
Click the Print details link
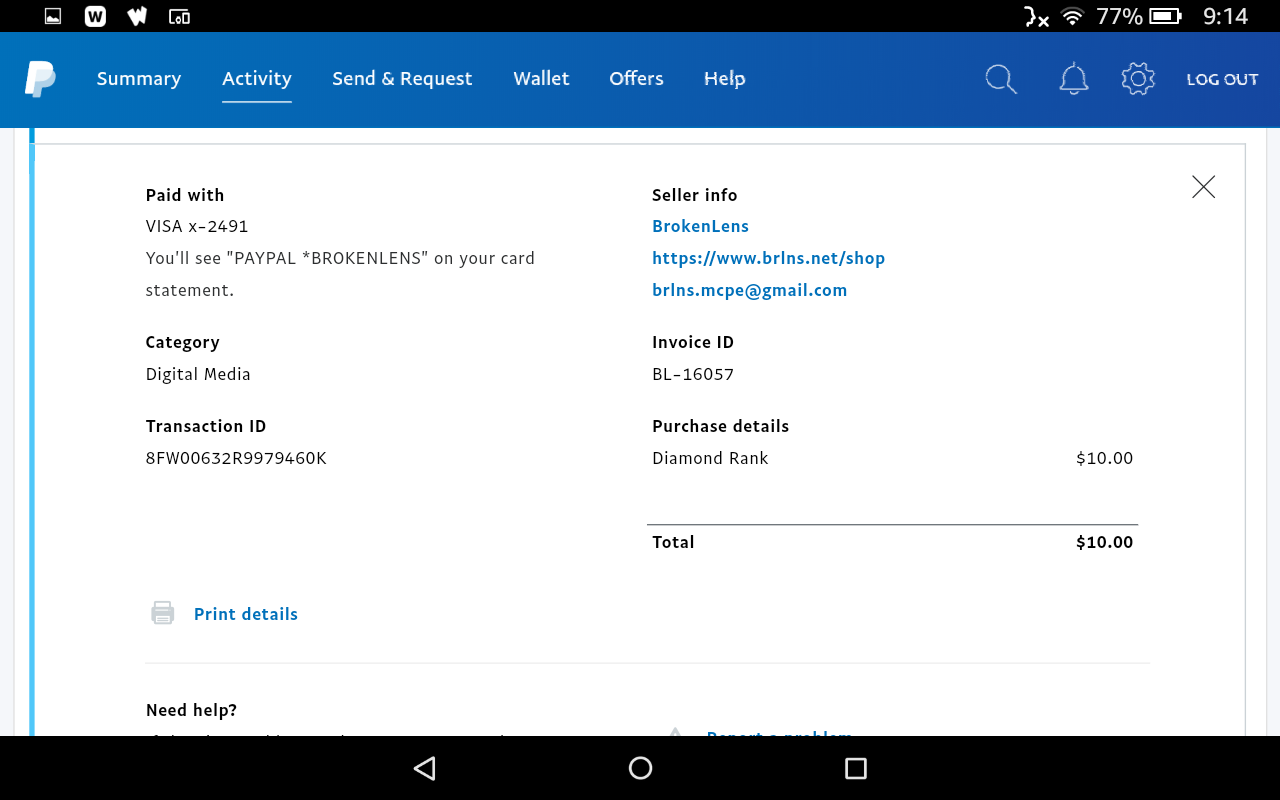(246, 614)
